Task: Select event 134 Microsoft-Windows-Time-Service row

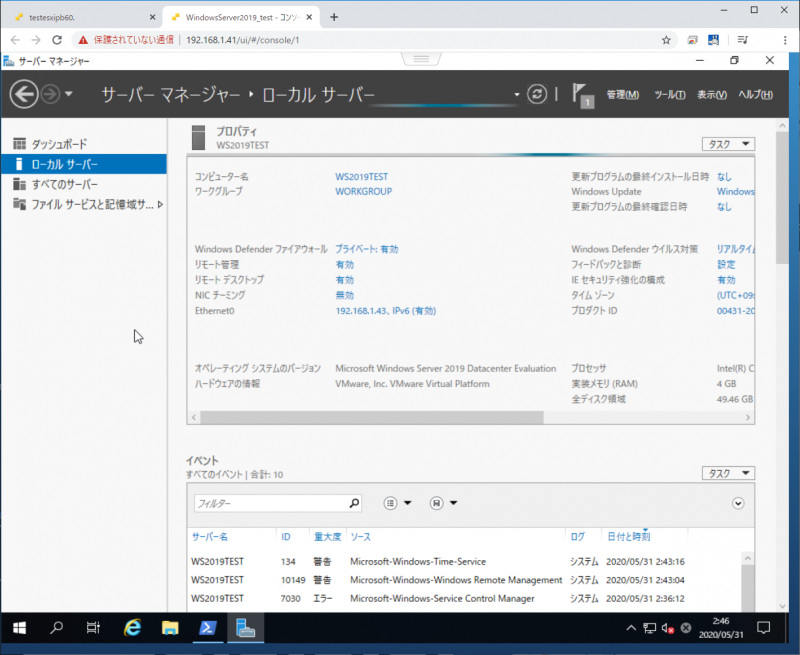Action: coord(464,562)
